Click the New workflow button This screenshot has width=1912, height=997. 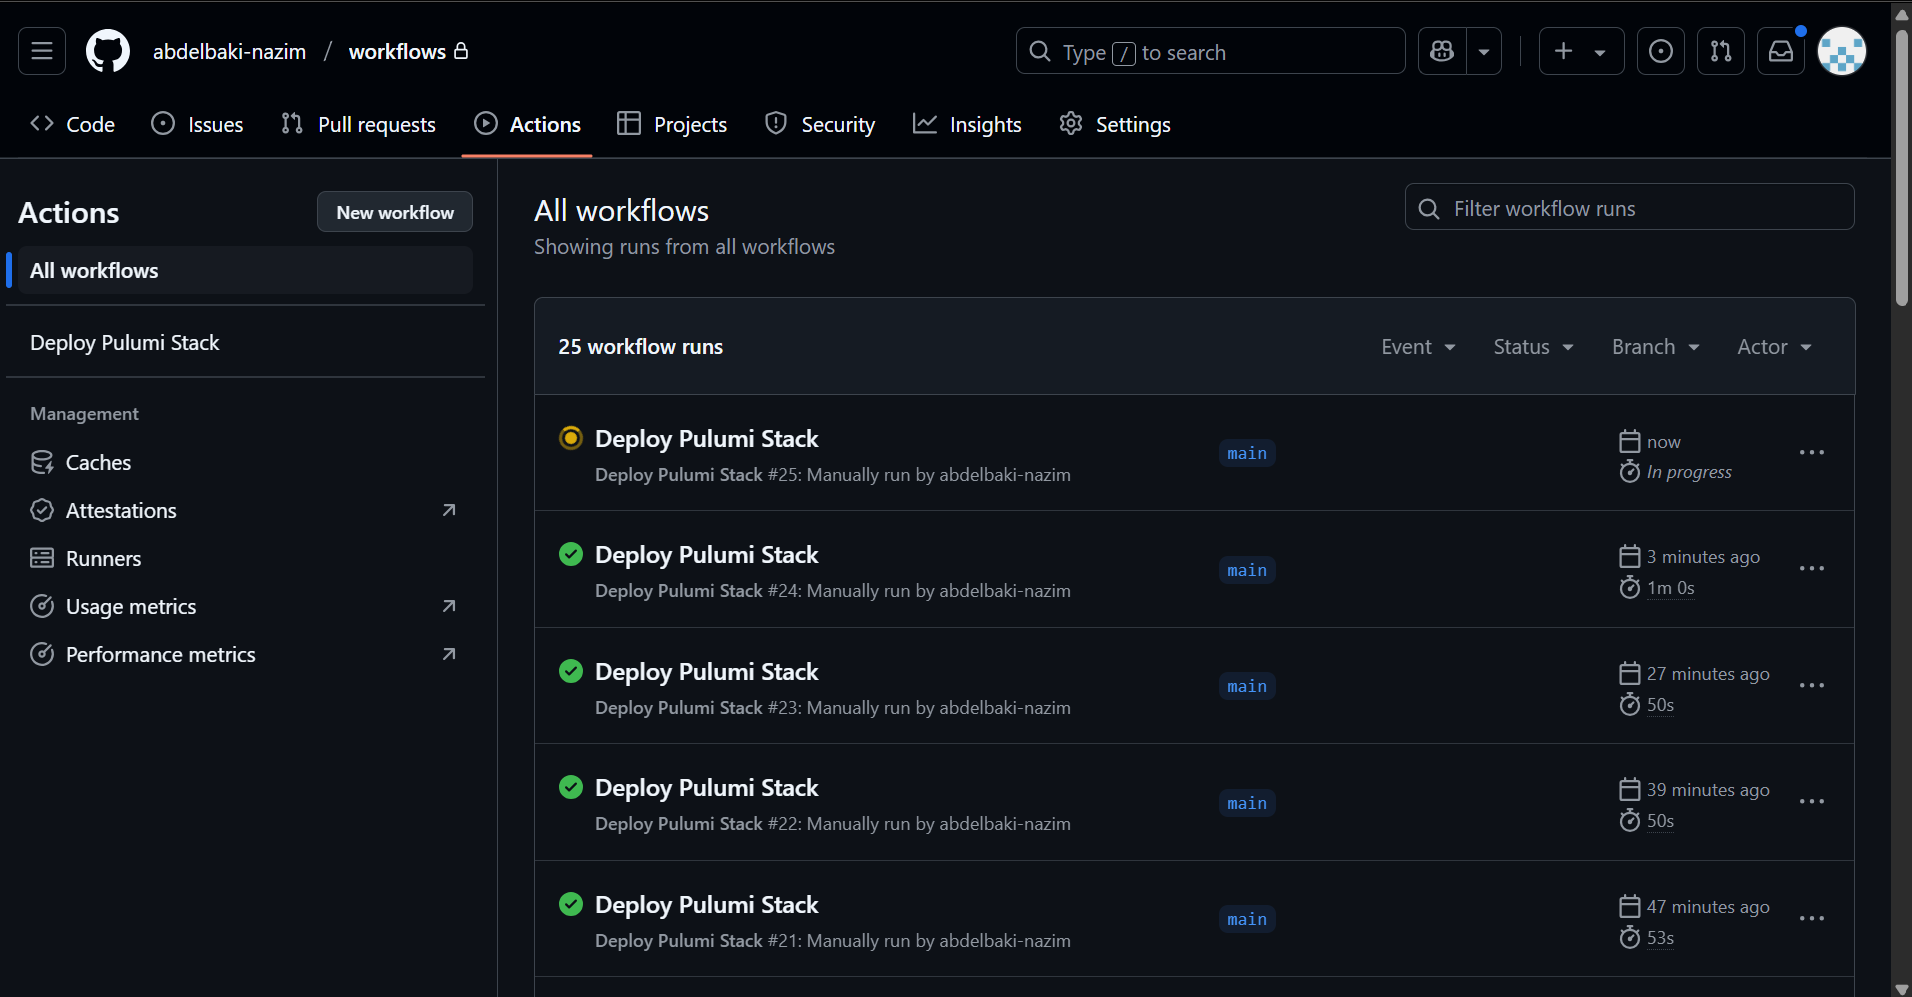(395, 212)
